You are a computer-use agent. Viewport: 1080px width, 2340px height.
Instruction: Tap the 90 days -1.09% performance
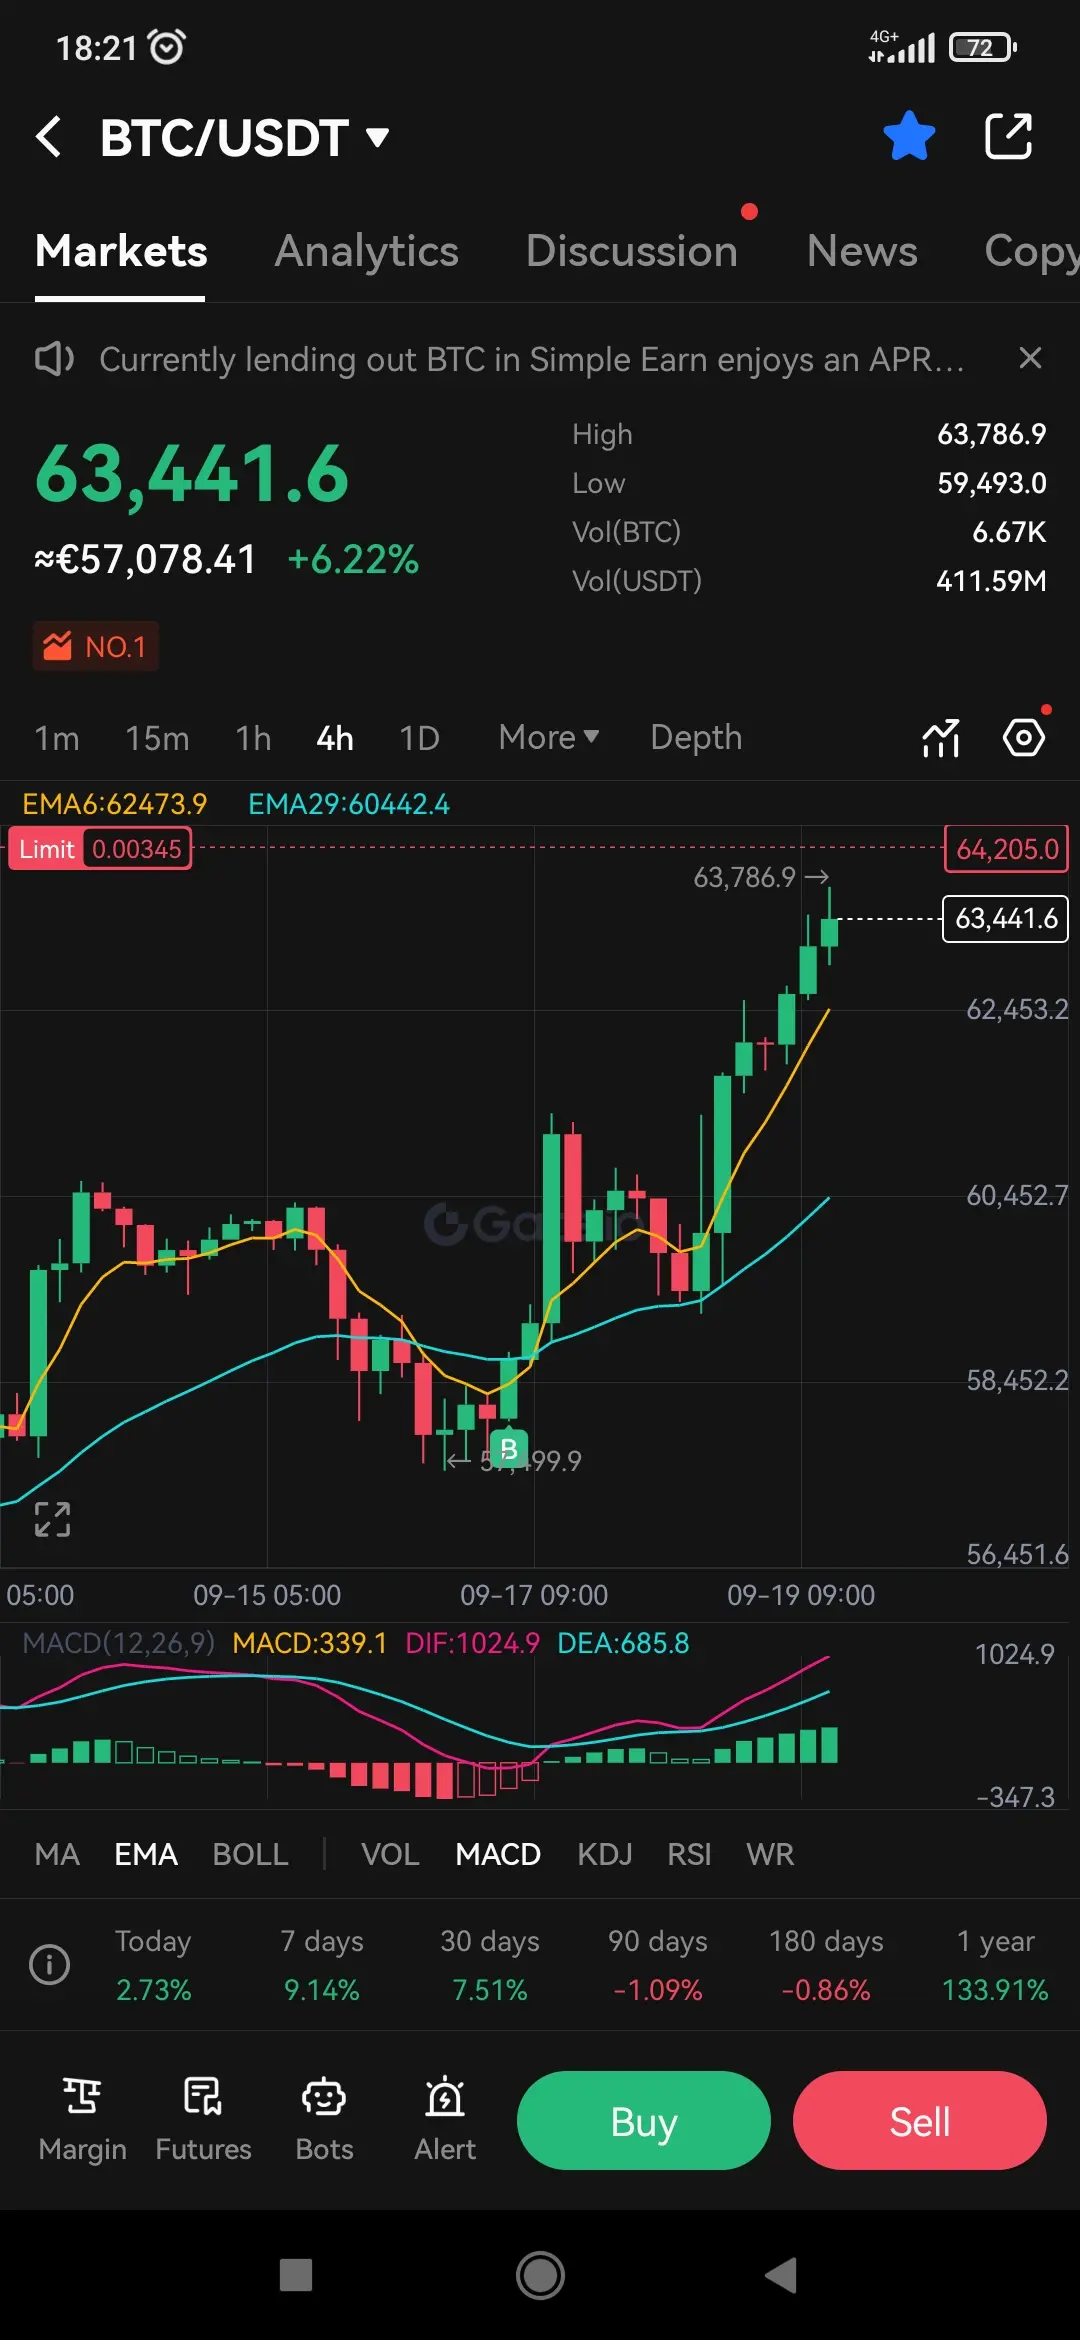tap(658, 1965)
